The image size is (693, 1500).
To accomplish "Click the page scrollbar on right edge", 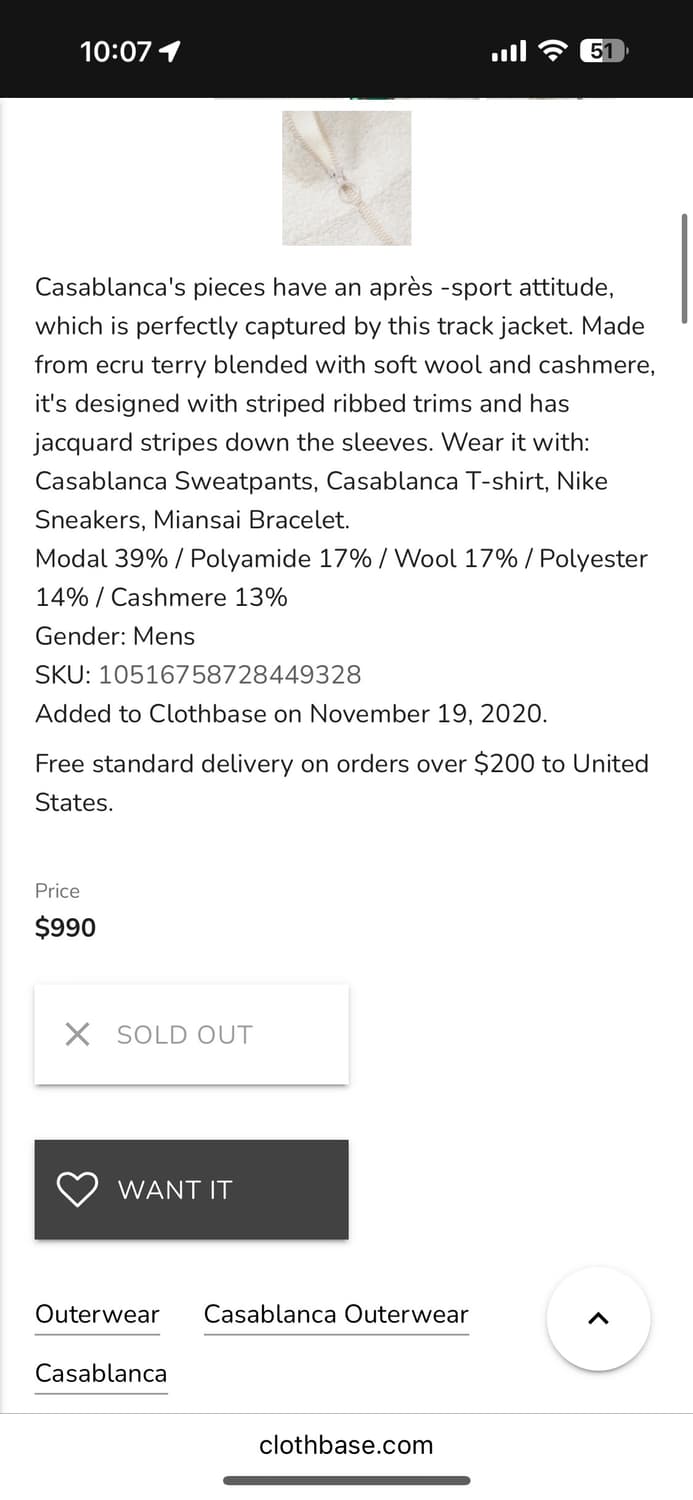I will 684,268.
